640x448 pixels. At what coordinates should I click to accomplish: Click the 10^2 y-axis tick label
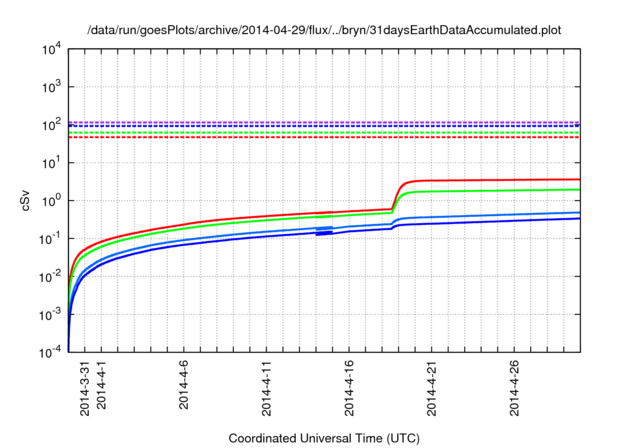click(x=51, y=125)
